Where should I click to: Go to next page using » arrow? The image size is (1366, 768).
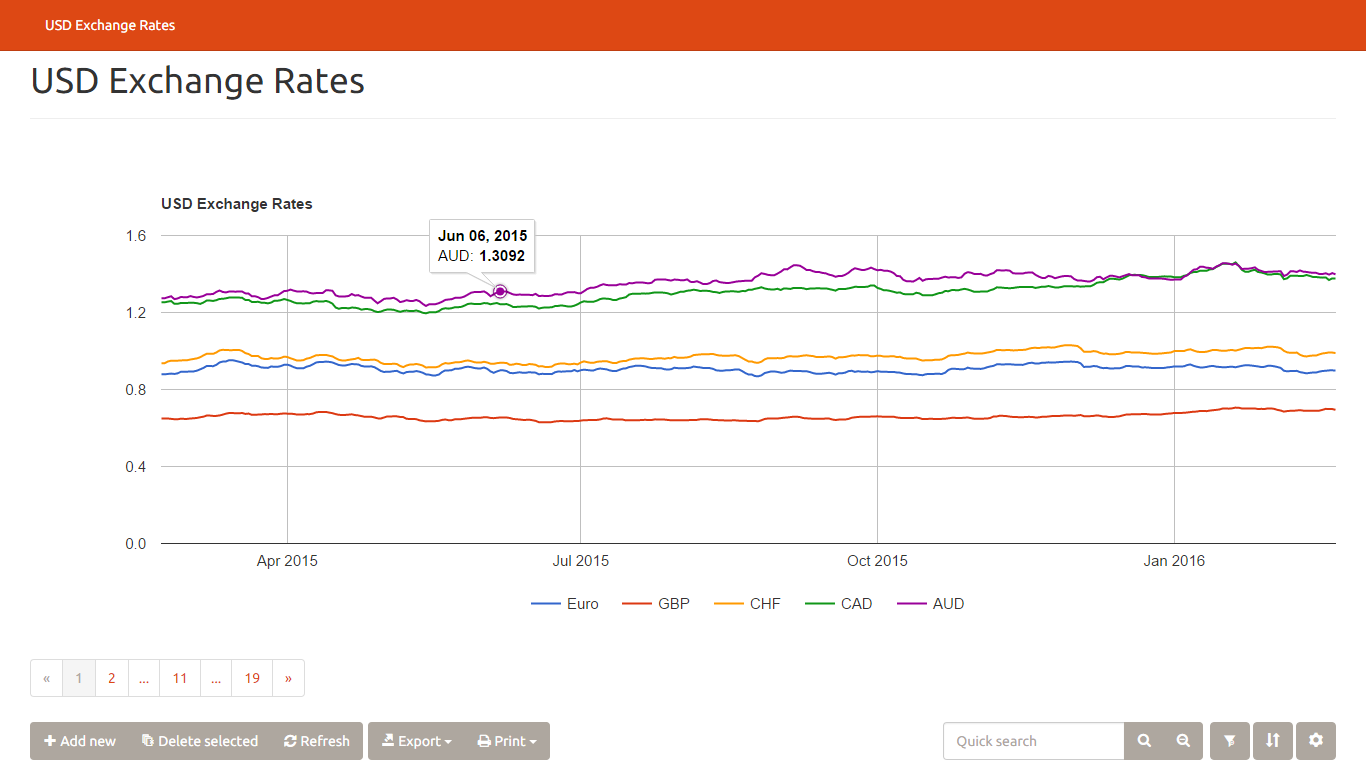click(288, 678)
